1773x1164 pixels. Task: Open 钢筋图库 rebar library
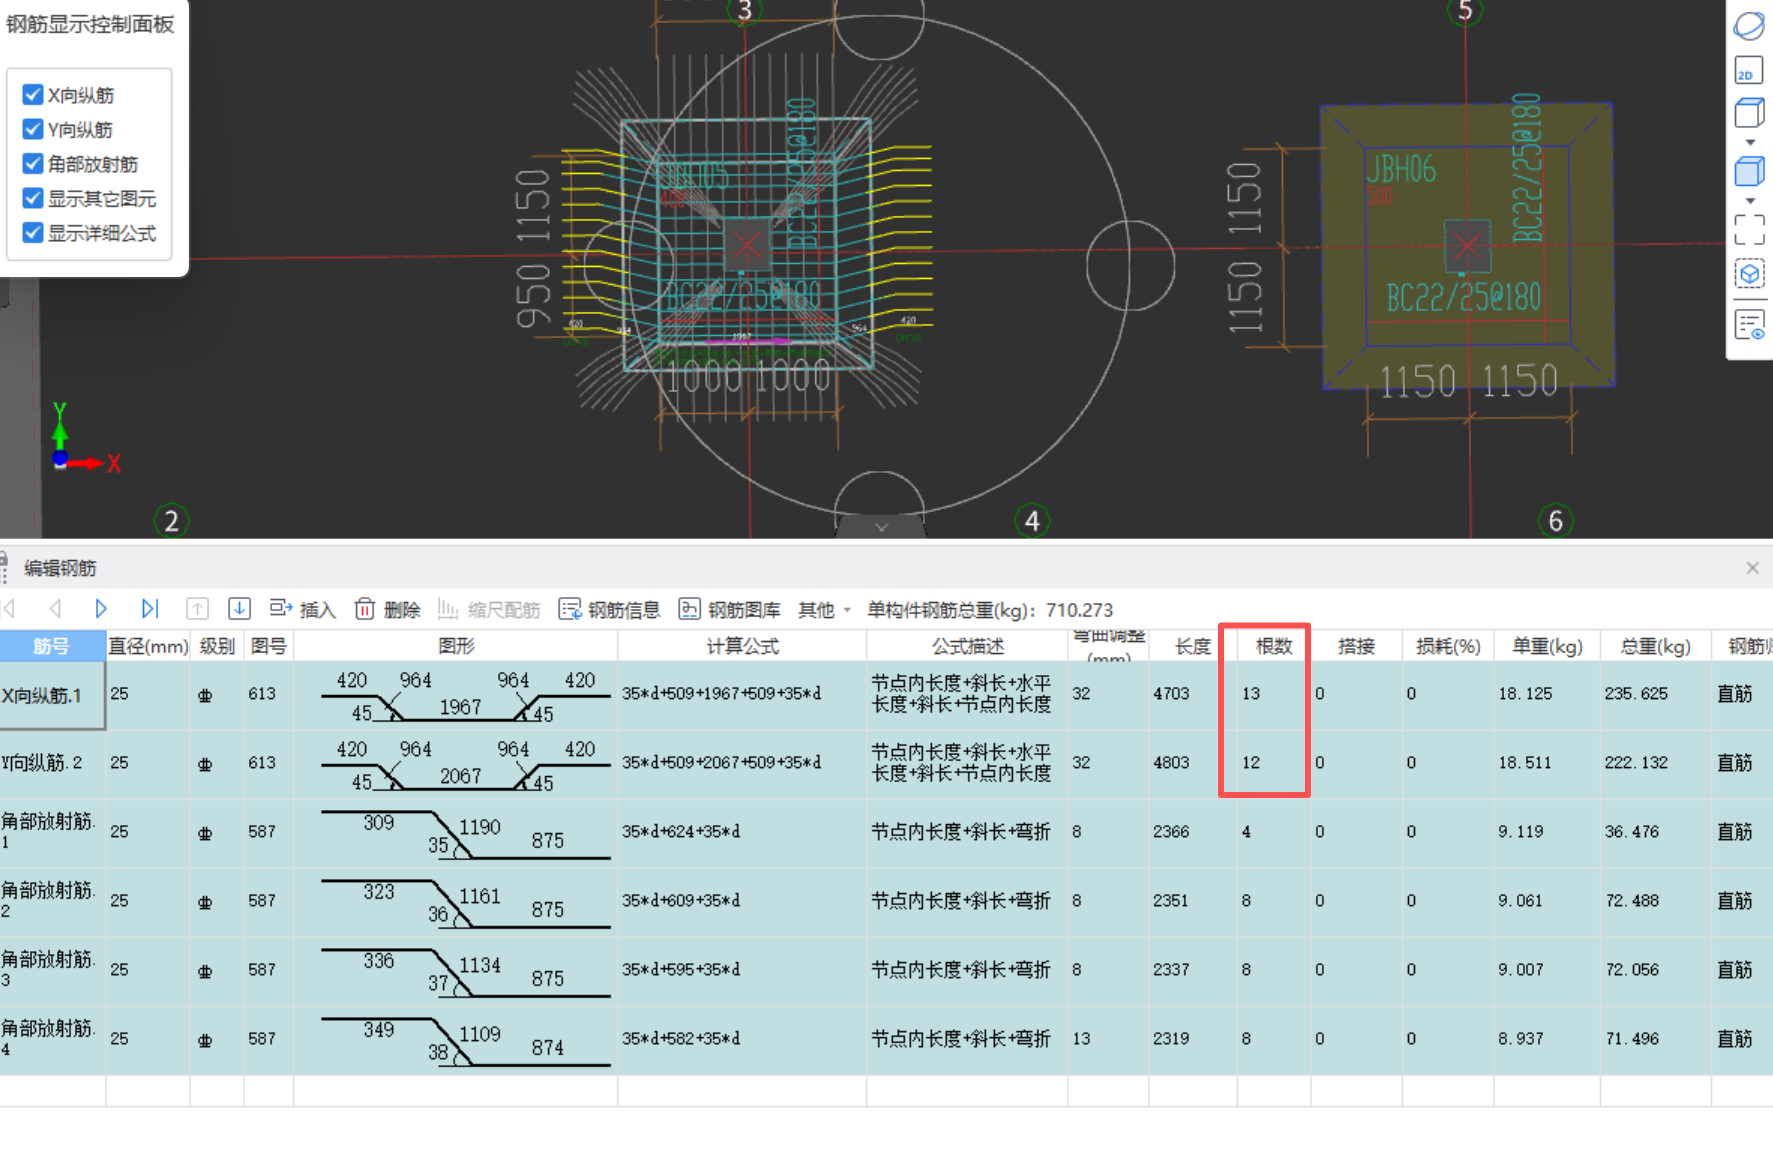[x=729, y=609]
